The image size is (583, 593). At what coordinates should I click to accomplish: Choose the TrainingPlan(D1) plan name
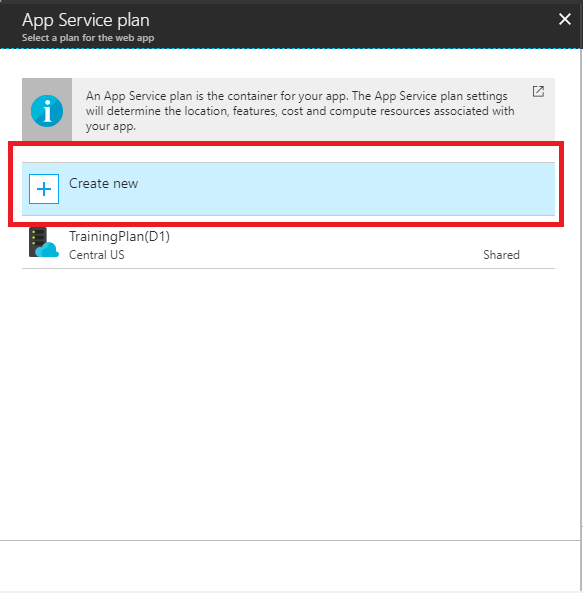coord(119,236)
